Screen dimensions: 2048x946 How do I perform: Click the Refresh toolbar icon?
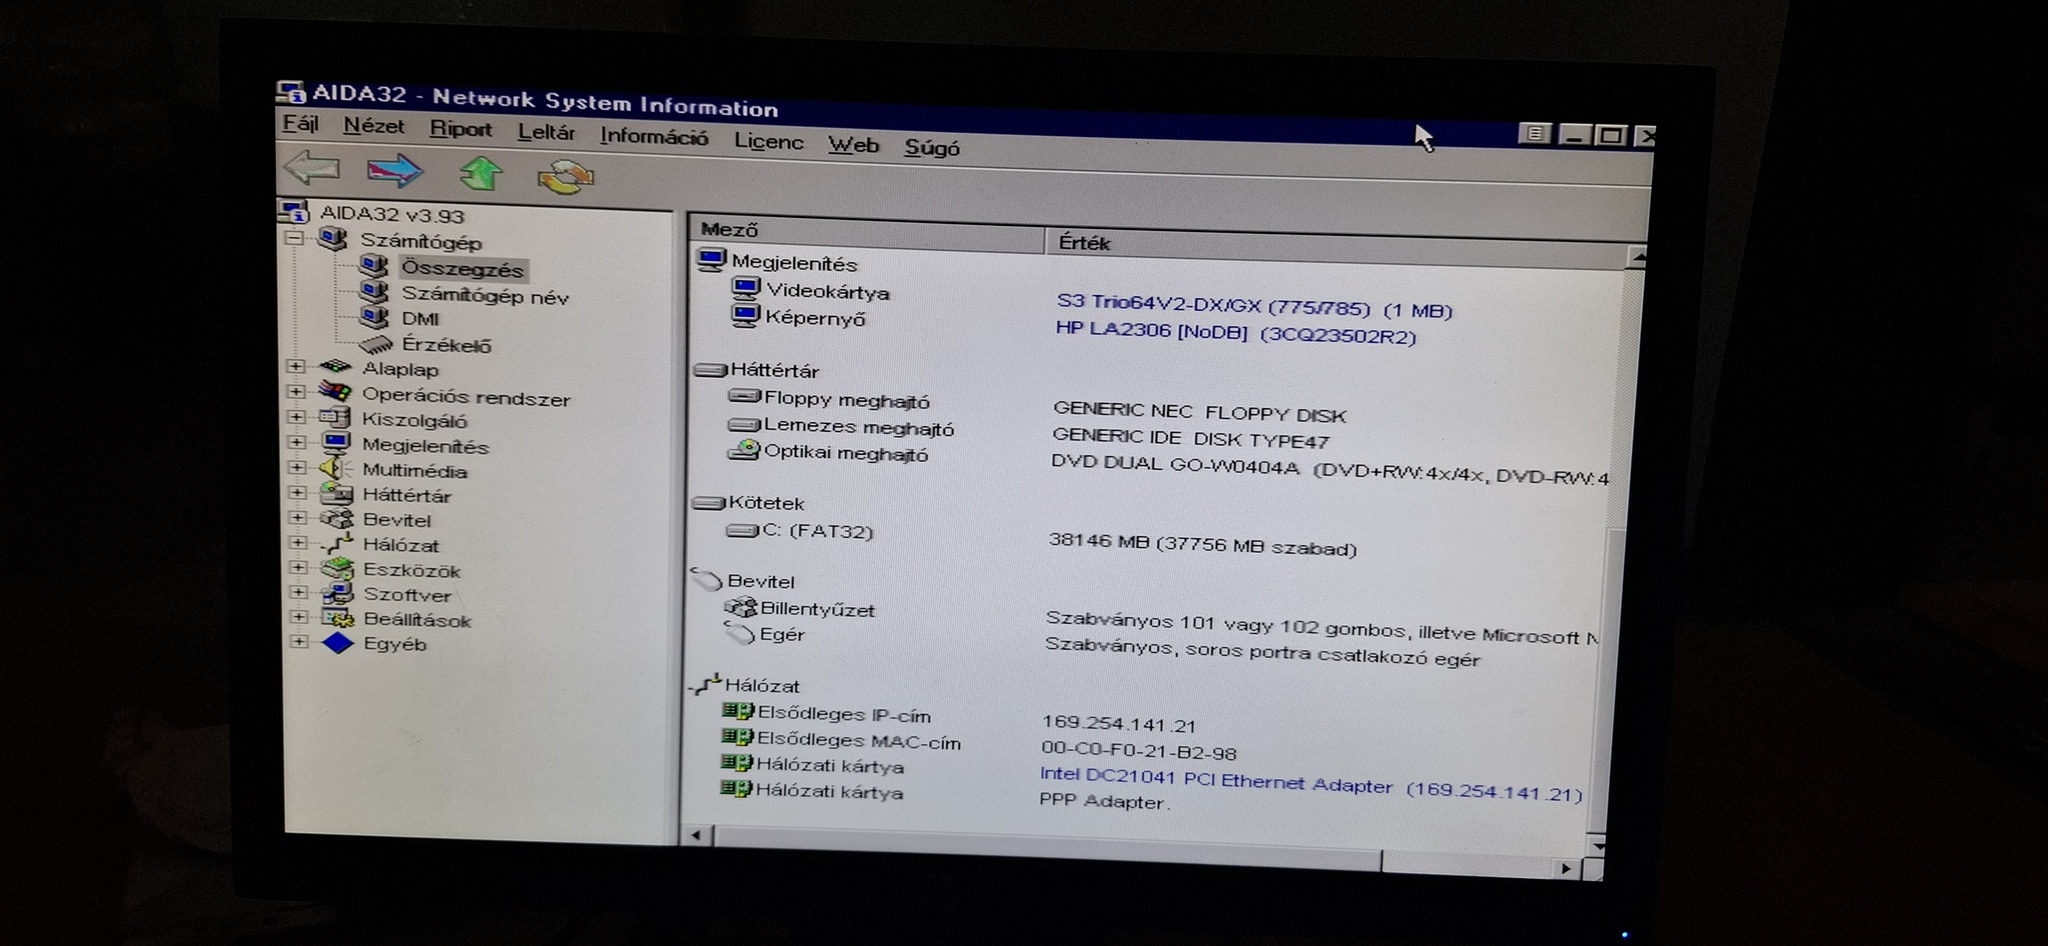(x=565, y=177)
